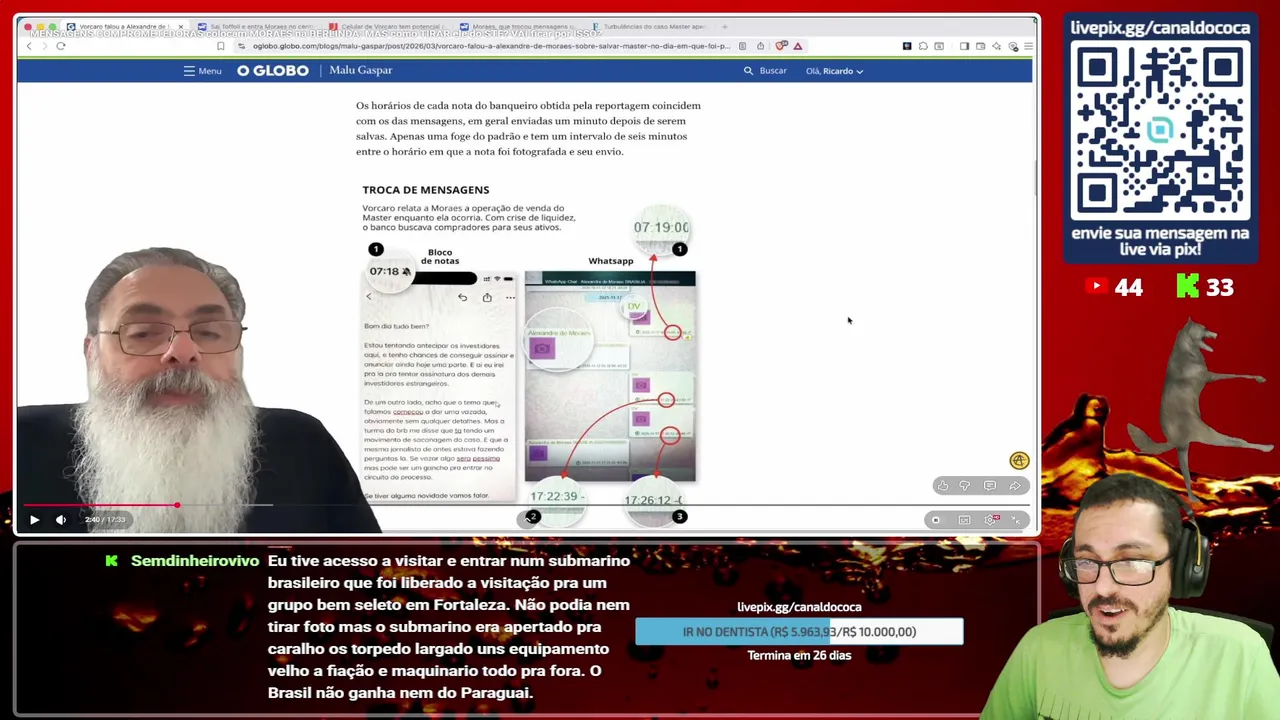Click the O GLOBO logo

click(x=273, y=71)
